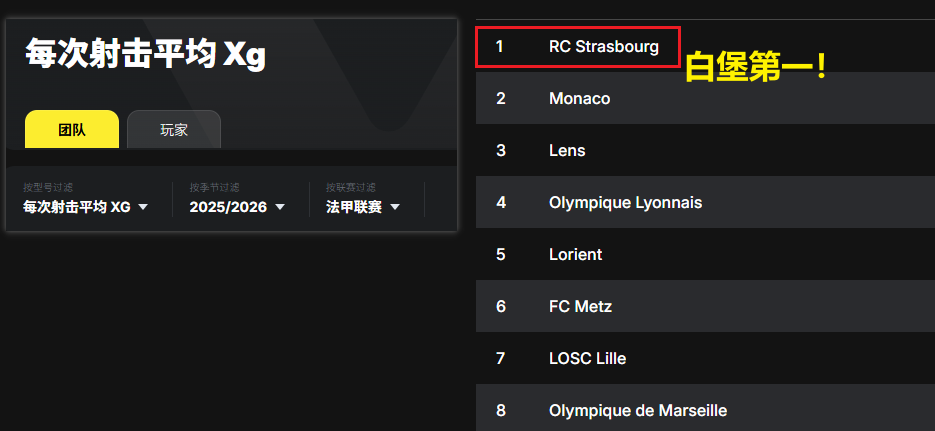
Task: Expand the 2025/2026 season filter
Action: (229, 207)
